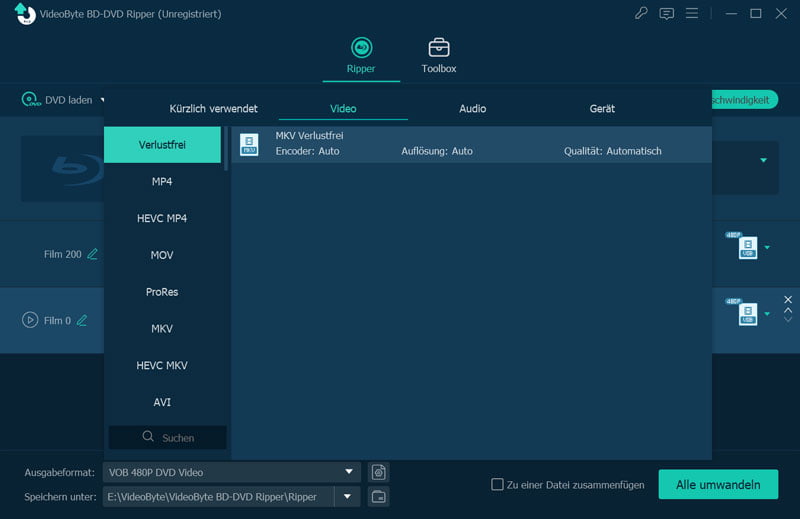The height and width of the screenshot is (519, 800).
Task: Select the MKV Verlustfrei profile row
Action: [471, 144]
